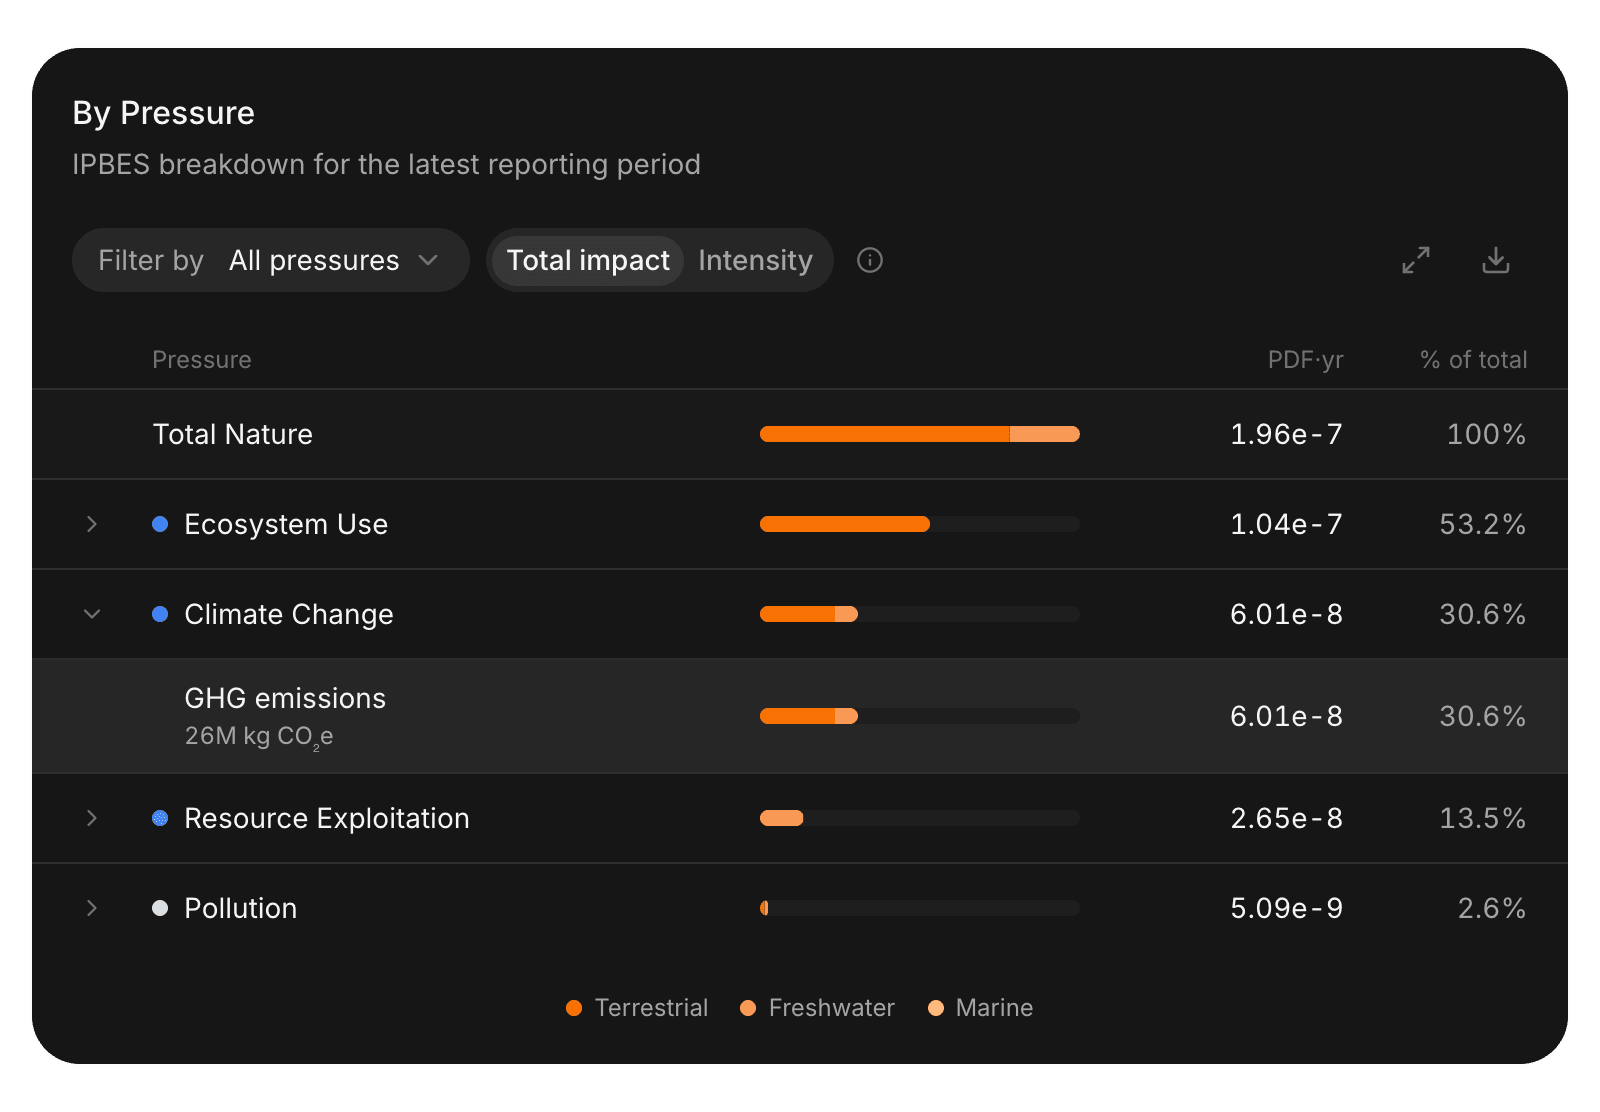Viewport: 1600px width, 1112px height.
Task: Click white dot beside Pollution
Action: [x=160, y=908]
